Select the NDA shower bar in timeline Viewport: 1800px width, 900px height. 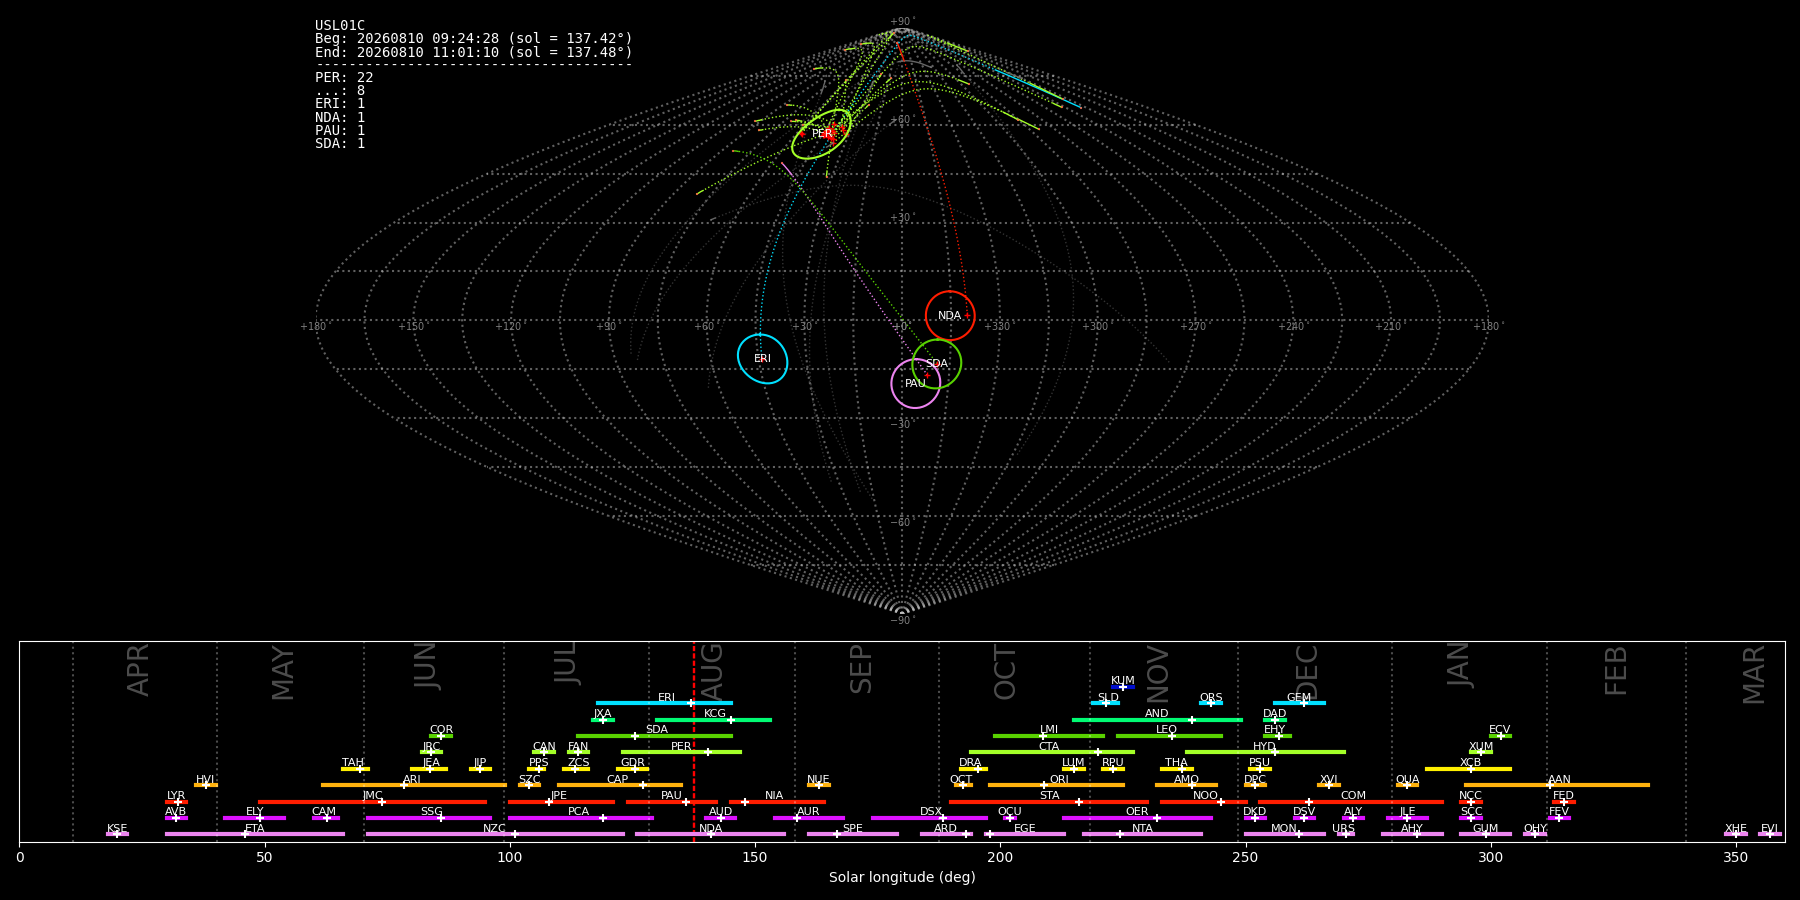(710, 834)
